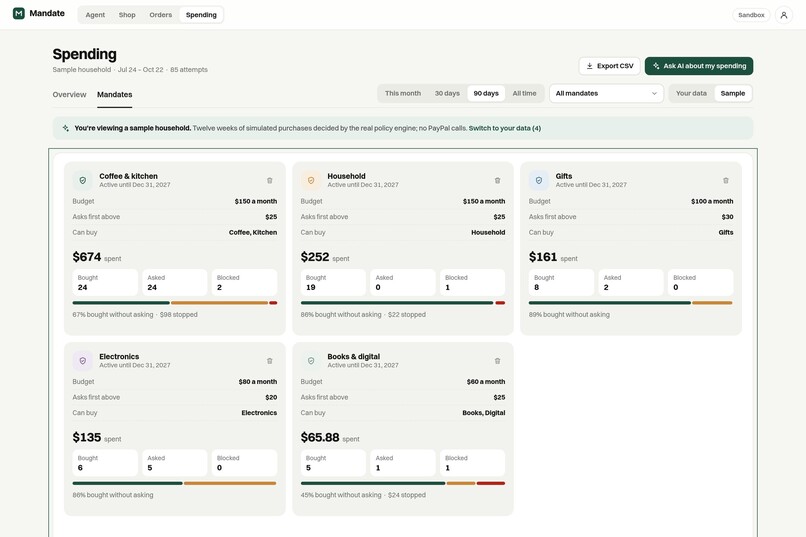The height and width of the screenshot is (537, 806).
Task: Click the 89% bought without asking text
Action: [x=569, y=314]
